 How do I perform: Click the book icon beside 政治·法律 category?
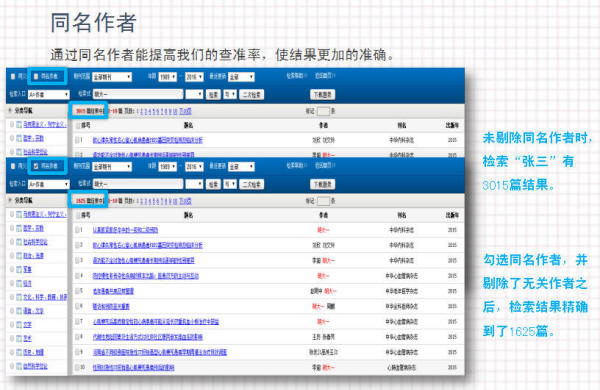19,256
